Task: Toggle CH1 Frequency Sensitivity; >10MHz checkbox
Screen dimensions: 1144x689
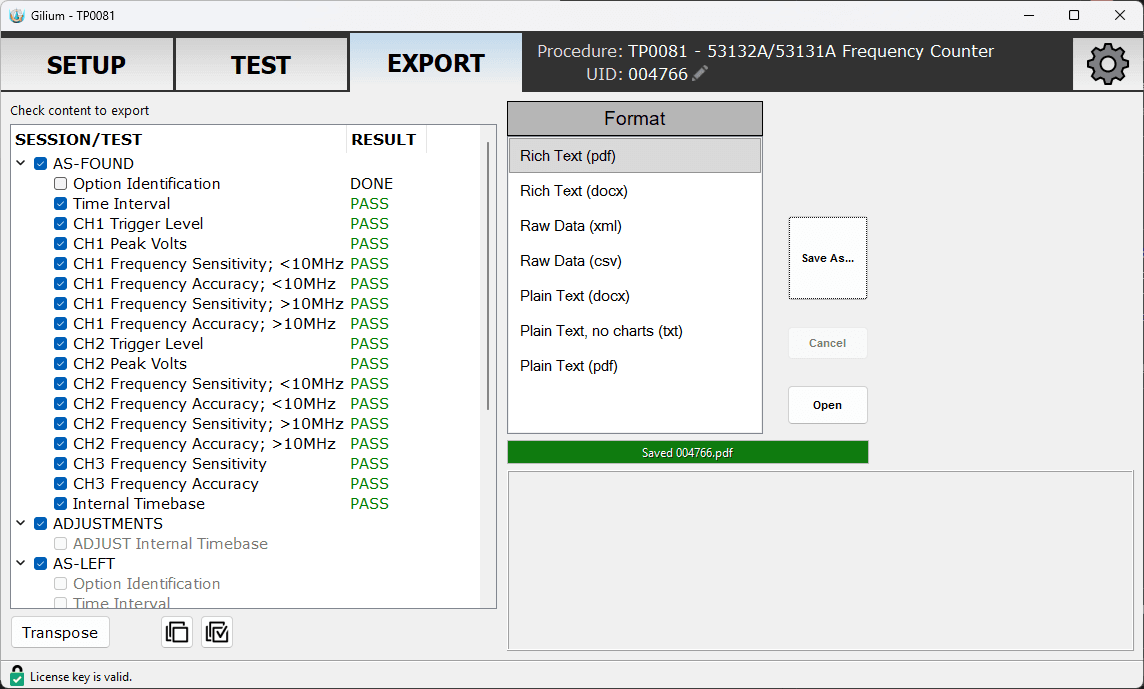Action: tap(61, 304)
